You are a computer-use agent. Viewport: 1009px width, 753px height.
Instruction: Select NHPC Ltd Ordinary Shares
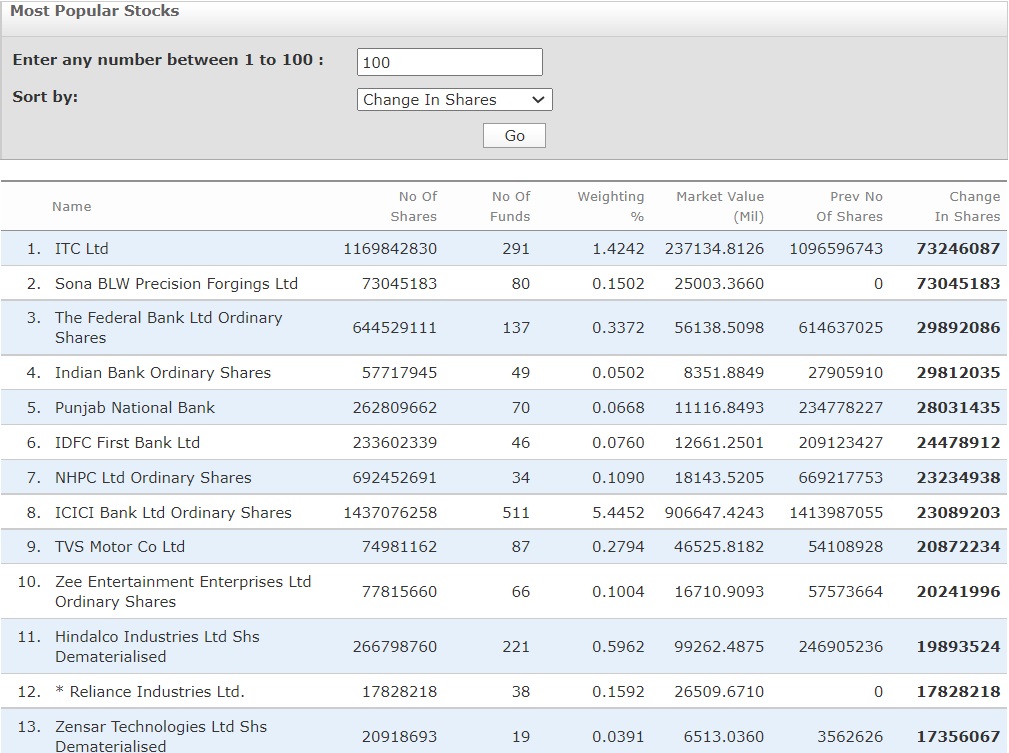point(153,477)
